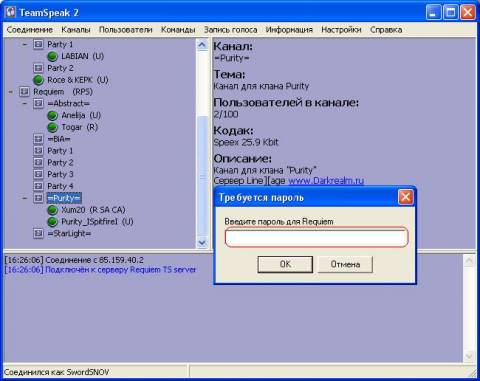The image size is (480, 381).
Task: Focus the password field for Requiem
Action: tap(316, 237)
